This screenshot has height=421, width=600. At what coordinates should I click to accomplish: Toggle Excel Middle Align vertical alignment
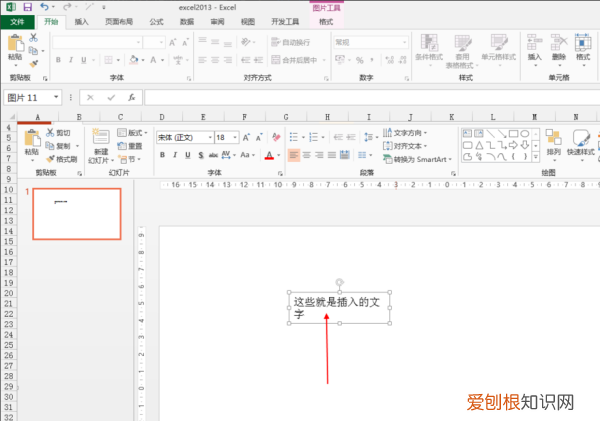[215, 41]
